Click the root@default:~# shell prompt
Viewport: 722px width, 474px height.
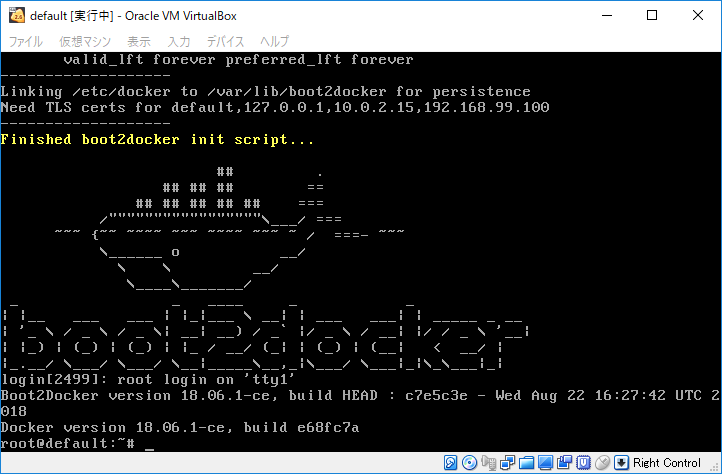tap(68, 444)
